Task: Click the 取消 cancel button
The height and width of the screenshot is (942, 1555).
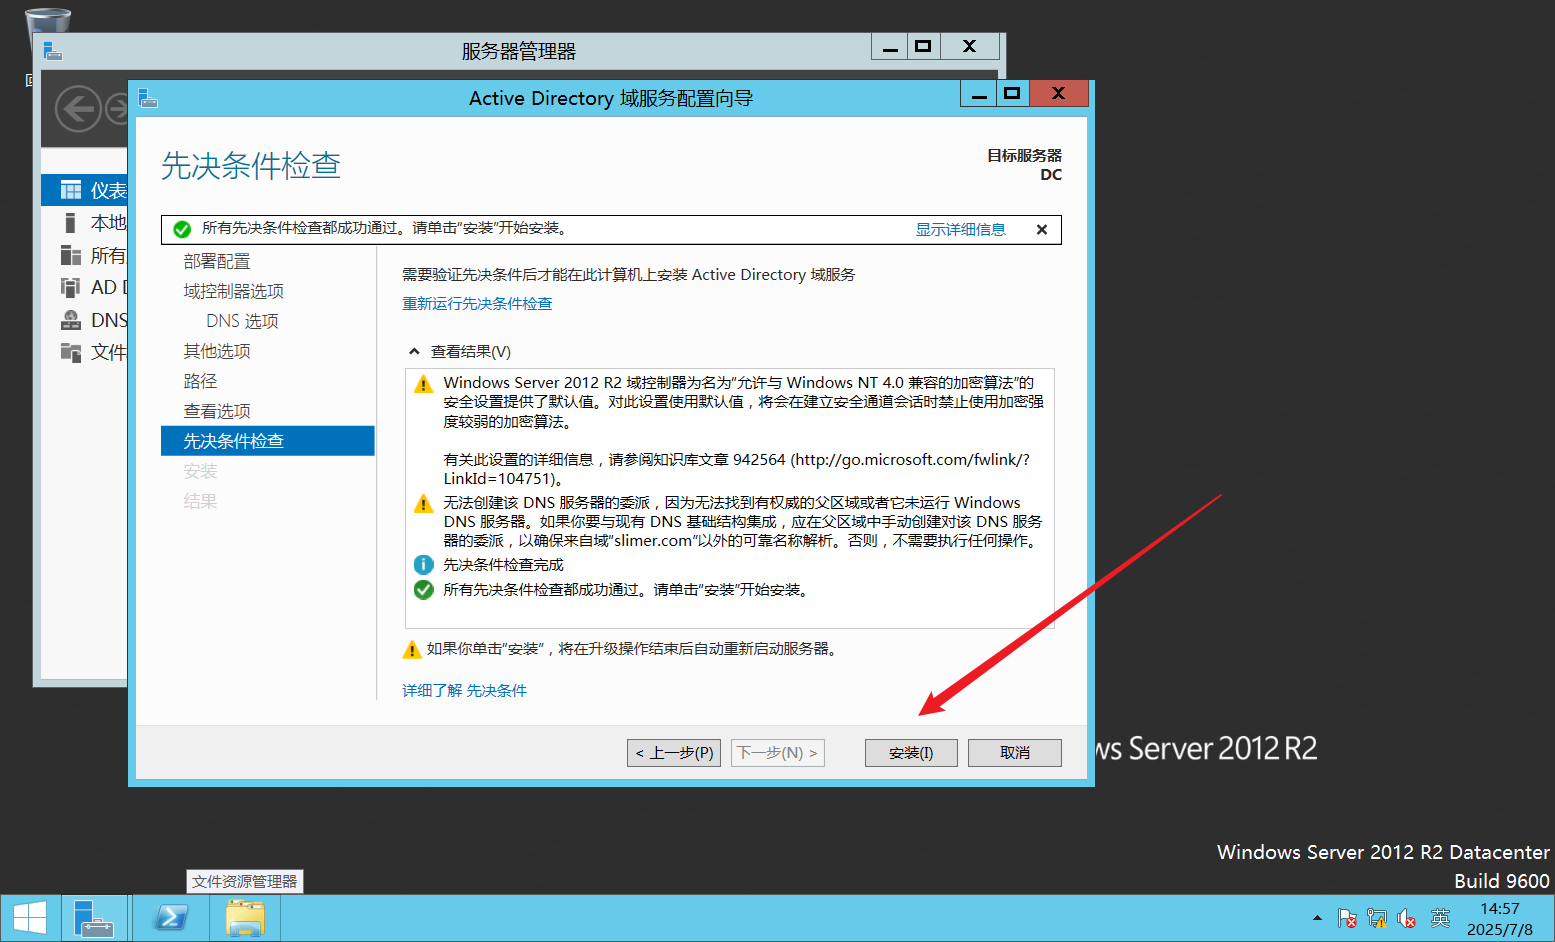Action: (1015, 753)
